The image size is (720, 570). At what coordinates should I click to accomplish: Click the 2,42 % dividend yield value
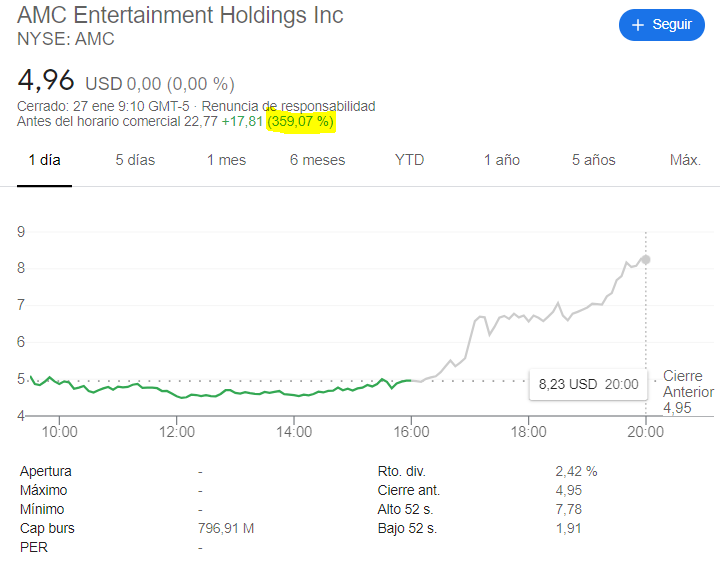(x=576, y=471)
